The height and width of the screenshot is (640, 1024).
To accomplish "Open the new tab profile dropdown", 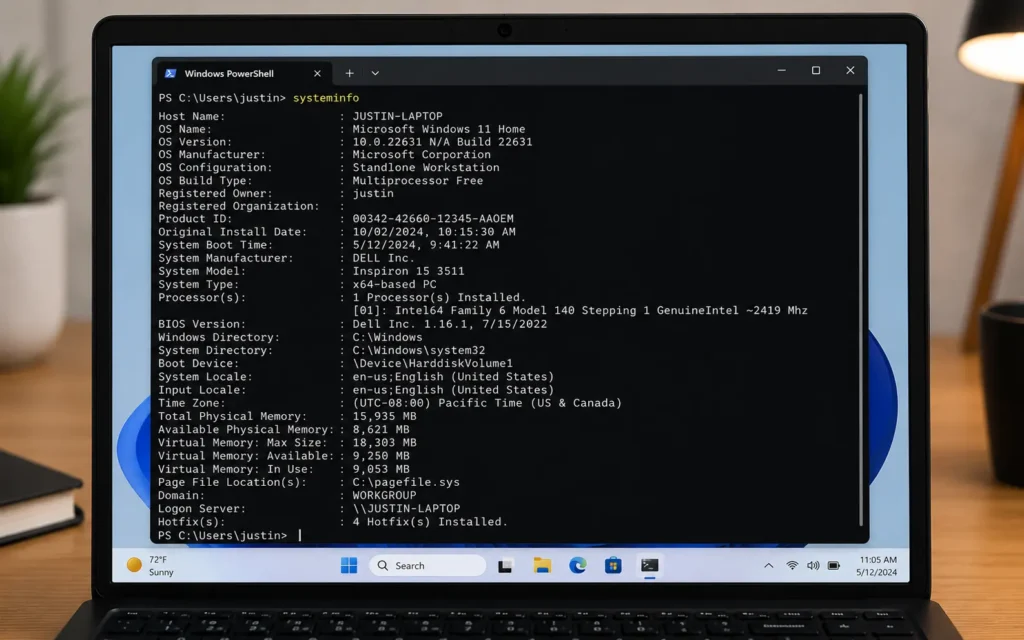I will tap(375, 73).
